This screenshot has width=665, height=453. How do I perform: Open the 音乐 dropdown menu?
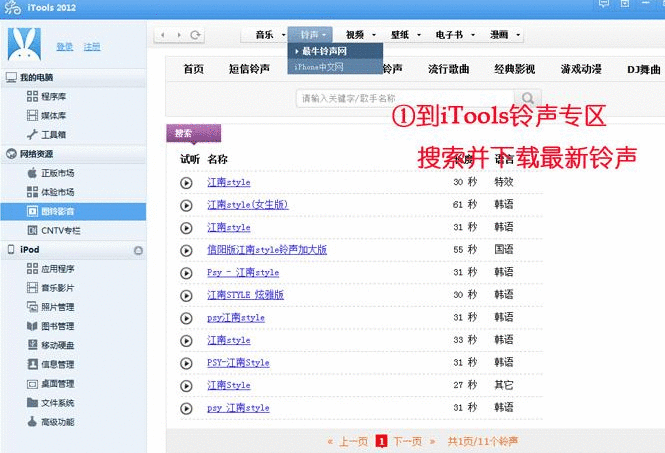click(x=270, y=35)
